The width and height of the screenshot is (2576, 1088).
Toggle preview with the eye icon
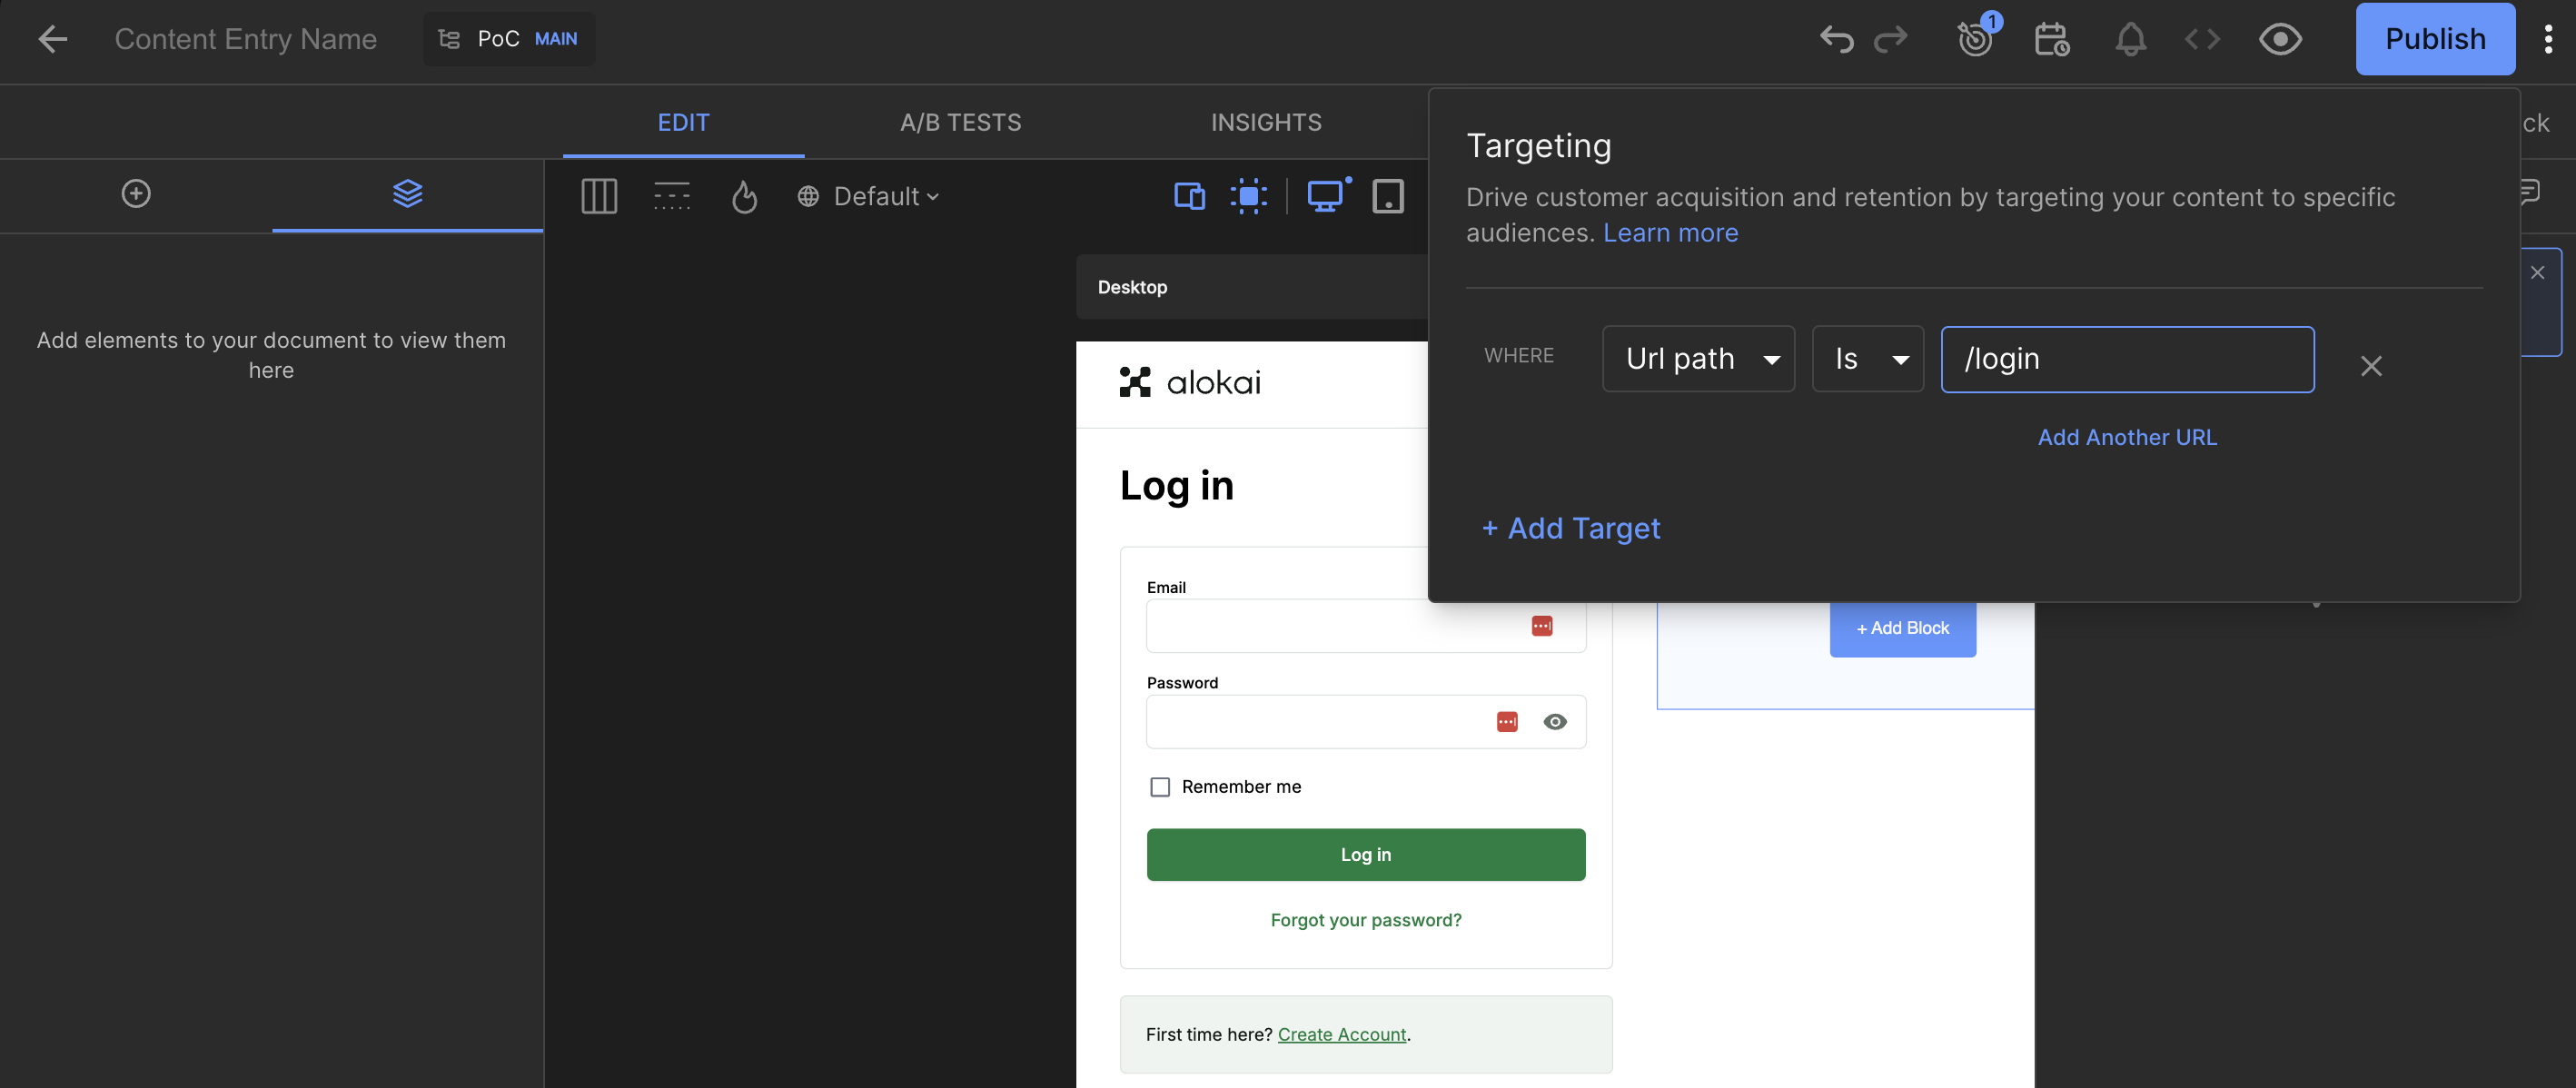pyautogui.click(x=2280, y=39)
